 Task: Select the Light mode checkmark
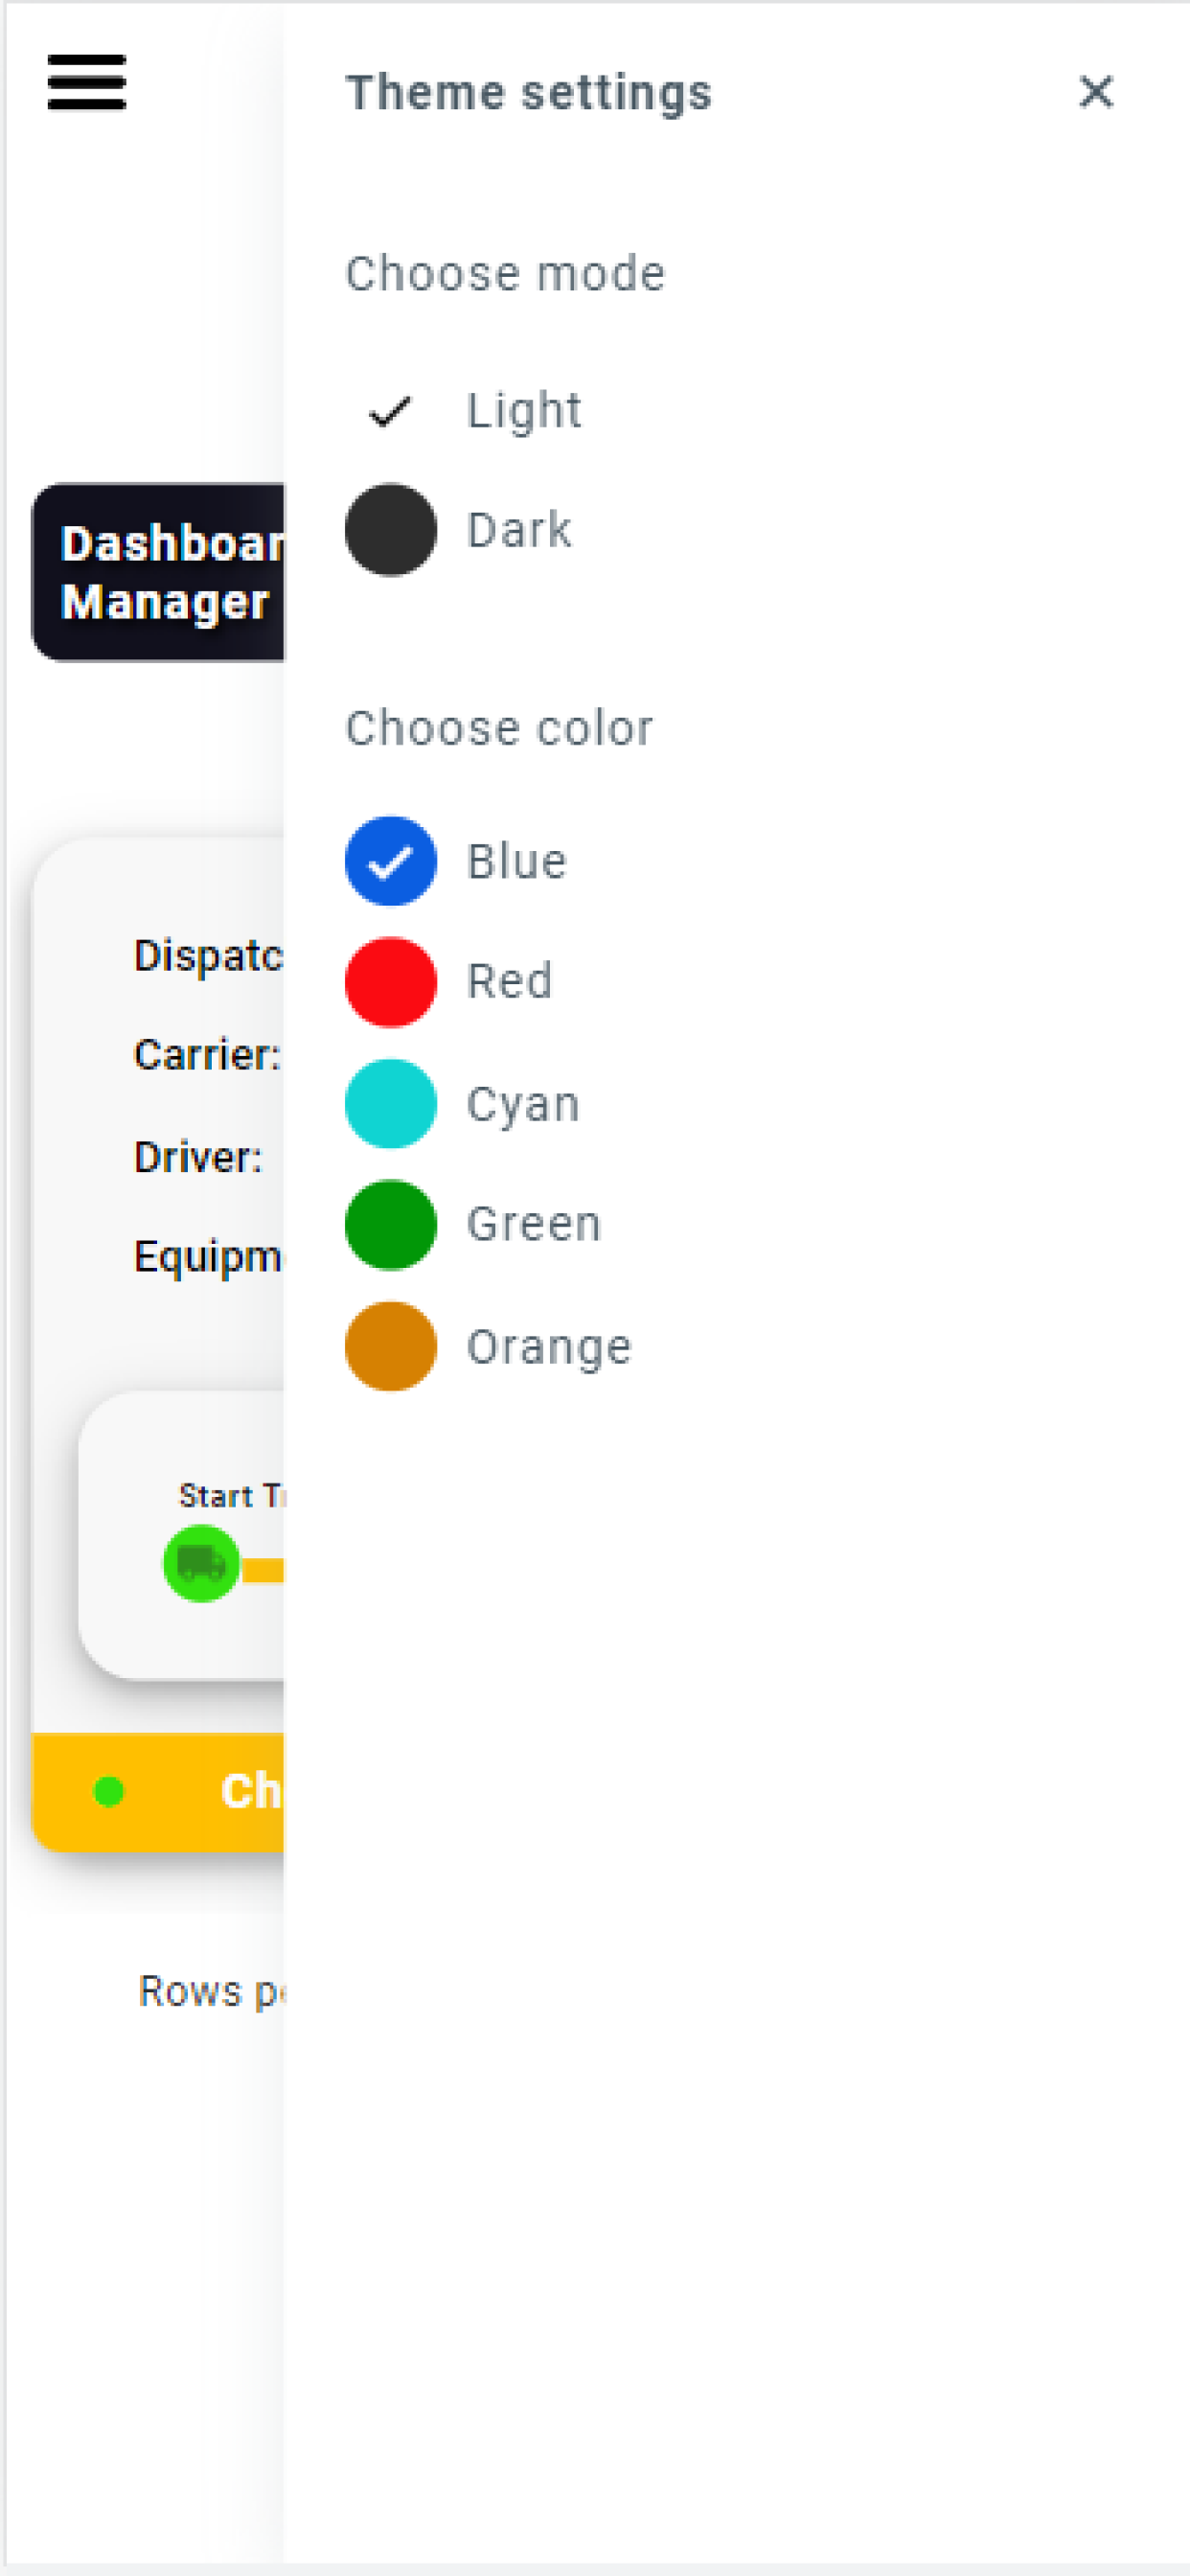pos(390,411)
